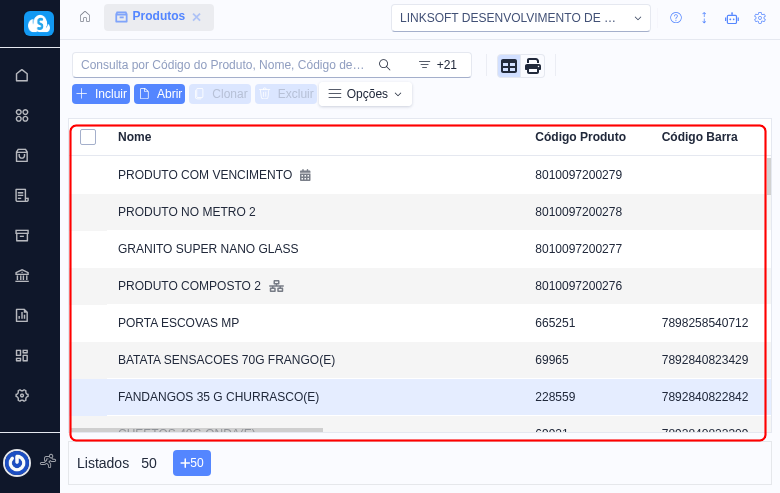The image size is (780, 493).
Task: Open the +21 filters button
Action: coord(438,65)
